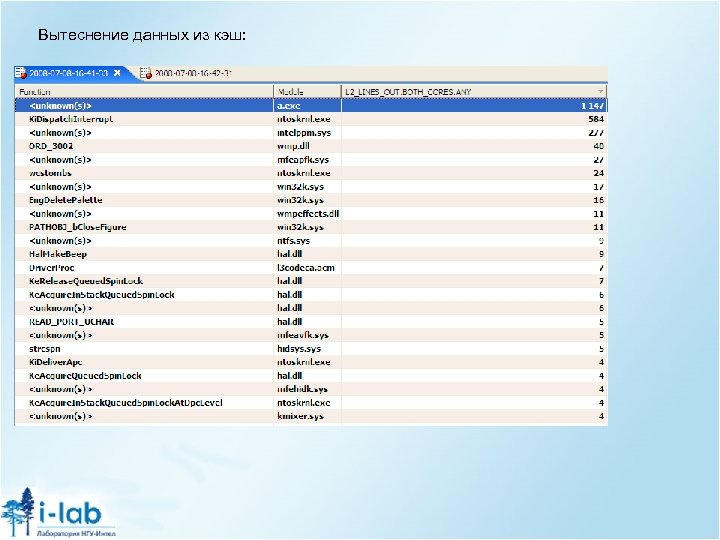Switch to the second, inactive results tab
This screenshot has width=720, height=540.
point(186,73)
